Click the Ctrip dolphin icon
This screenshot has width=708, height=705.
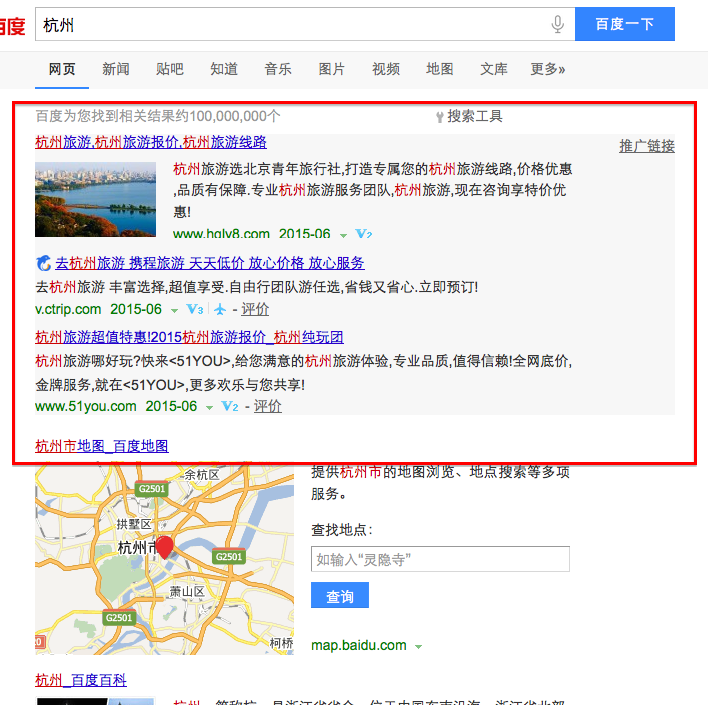click(x=43, y=263)
